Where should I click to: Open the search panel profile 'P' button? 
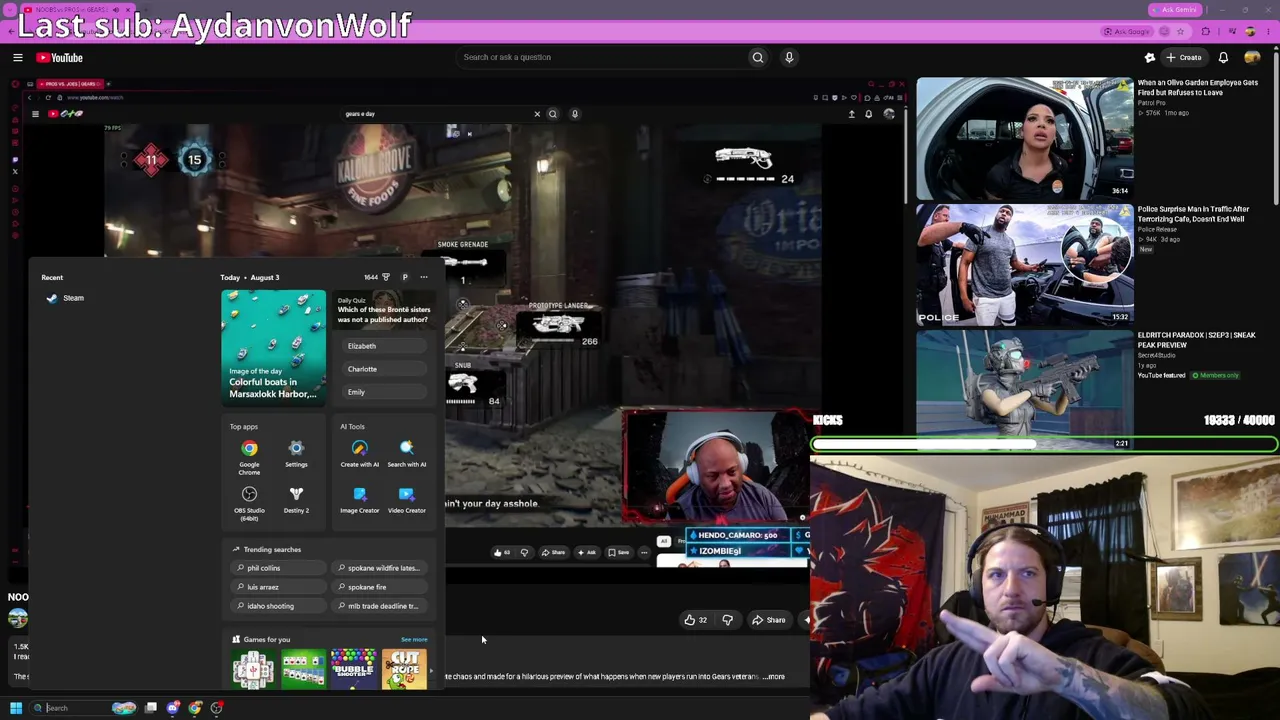click(x=405, y=277)
